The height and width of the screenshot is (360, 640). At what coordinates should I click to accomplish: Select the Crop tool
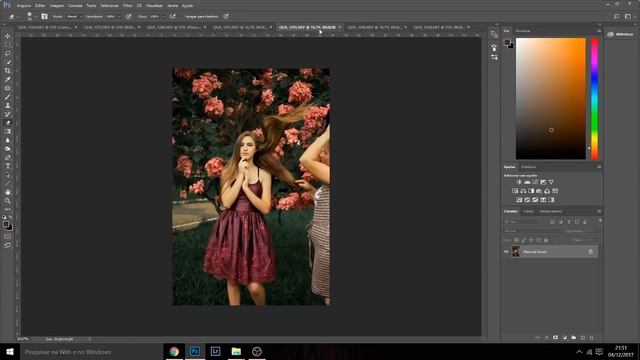tap(8, 71)
